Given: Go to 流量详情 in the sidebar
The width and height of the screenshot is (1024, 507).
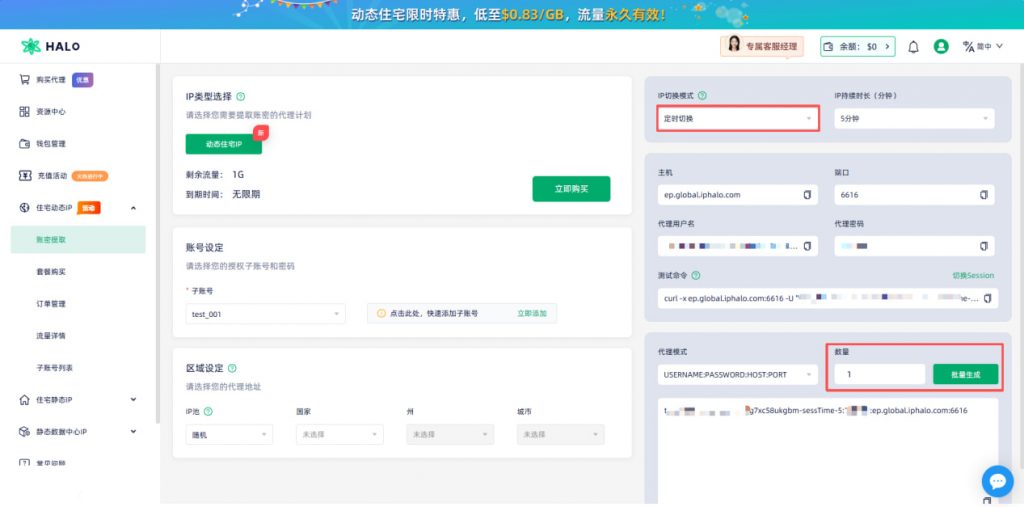Looking at the screenshot, I should [51, 336].
